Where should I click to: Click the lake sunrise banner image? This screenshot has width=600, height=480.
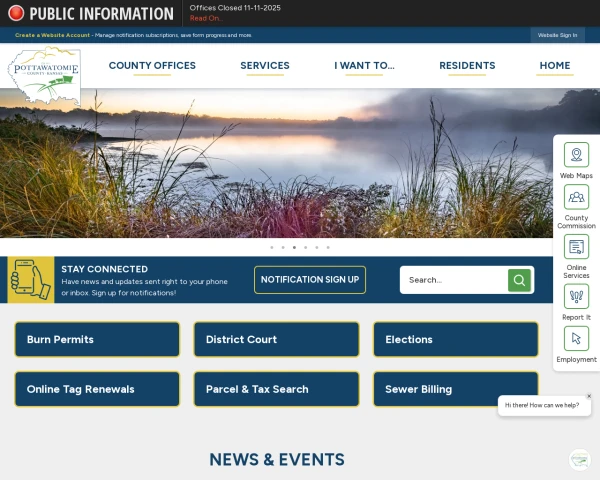(x=276, y=163)
